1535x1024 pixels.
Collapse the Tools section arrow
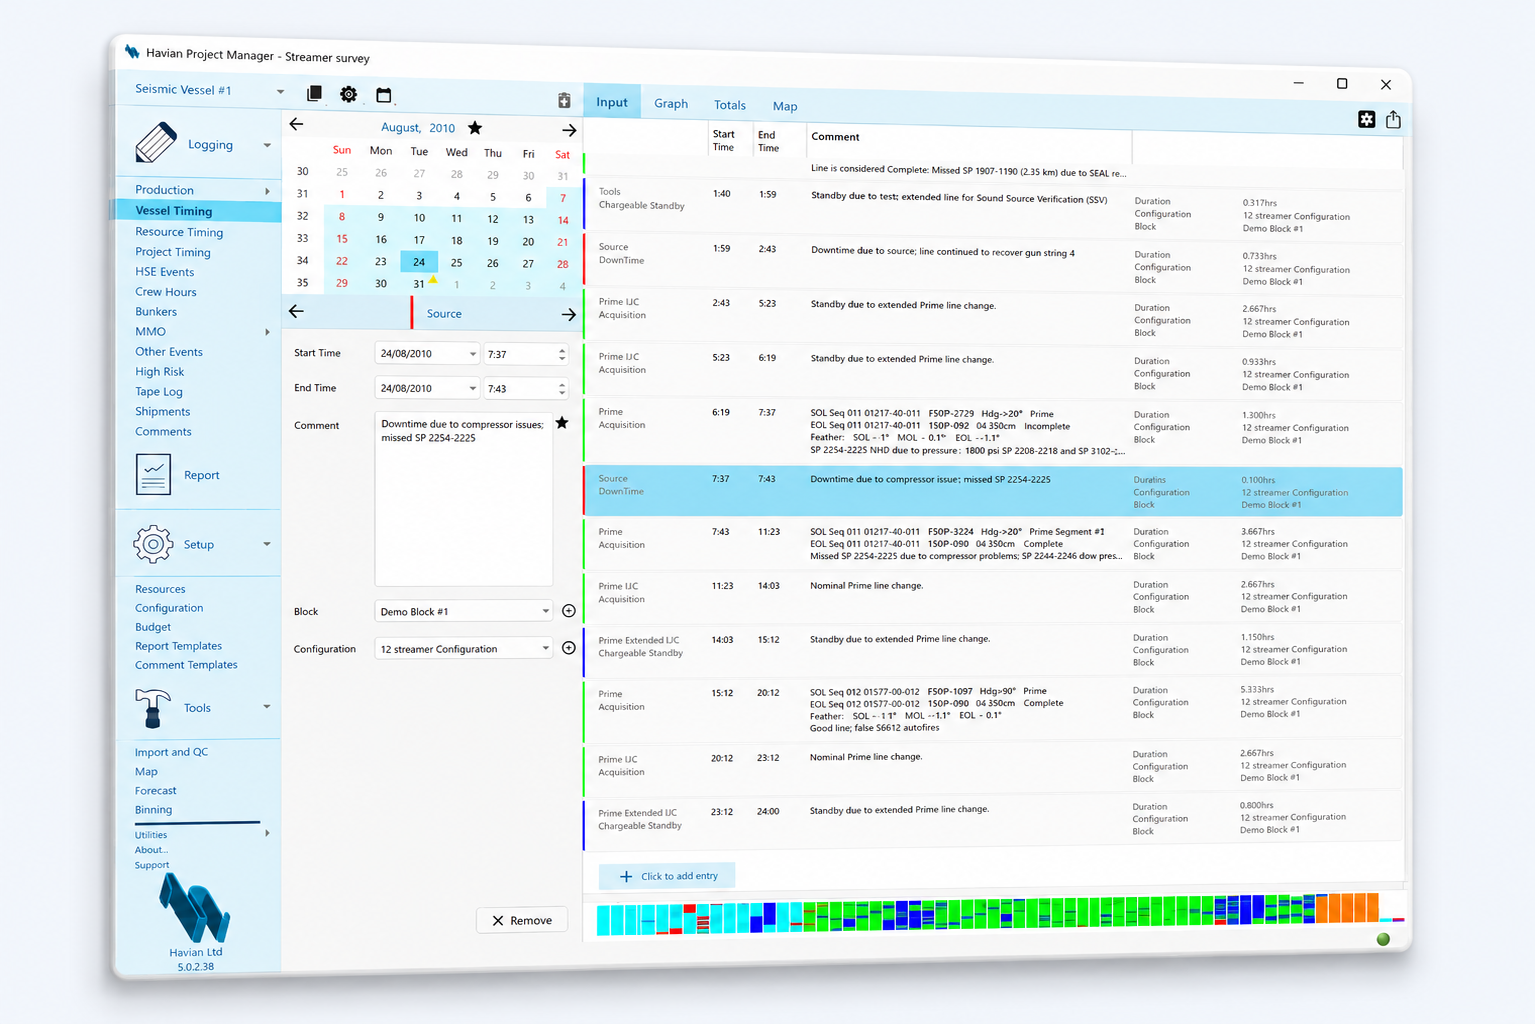tap(267, 707)
